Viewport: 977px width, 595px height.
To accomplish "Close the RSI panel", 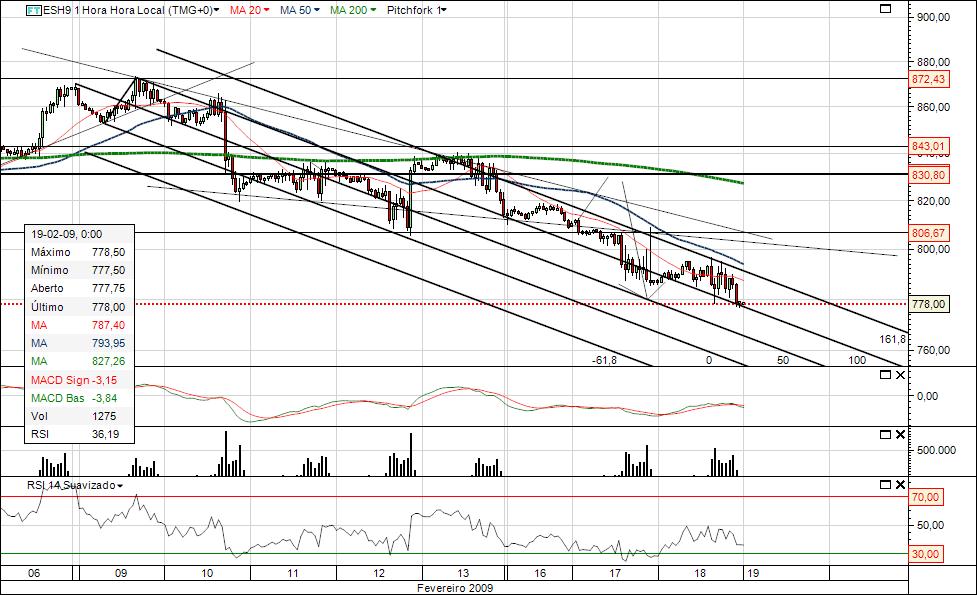I will point(900,485).
